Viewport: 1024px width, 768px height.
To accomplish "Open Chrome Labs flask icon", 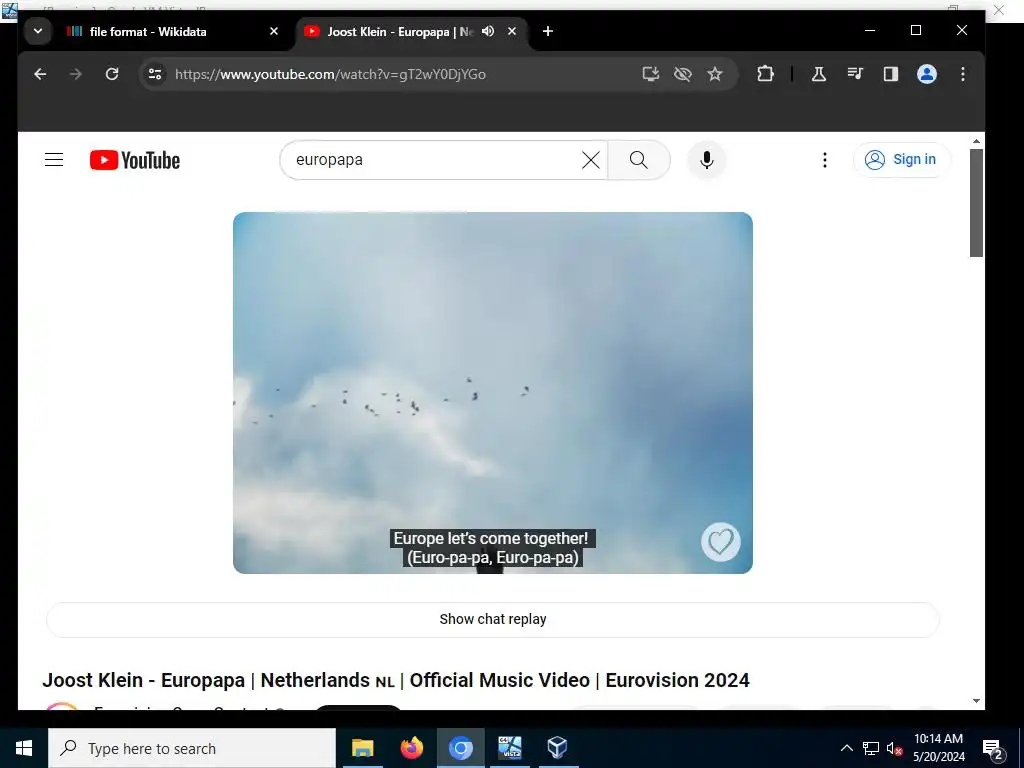I will point(818,74).
